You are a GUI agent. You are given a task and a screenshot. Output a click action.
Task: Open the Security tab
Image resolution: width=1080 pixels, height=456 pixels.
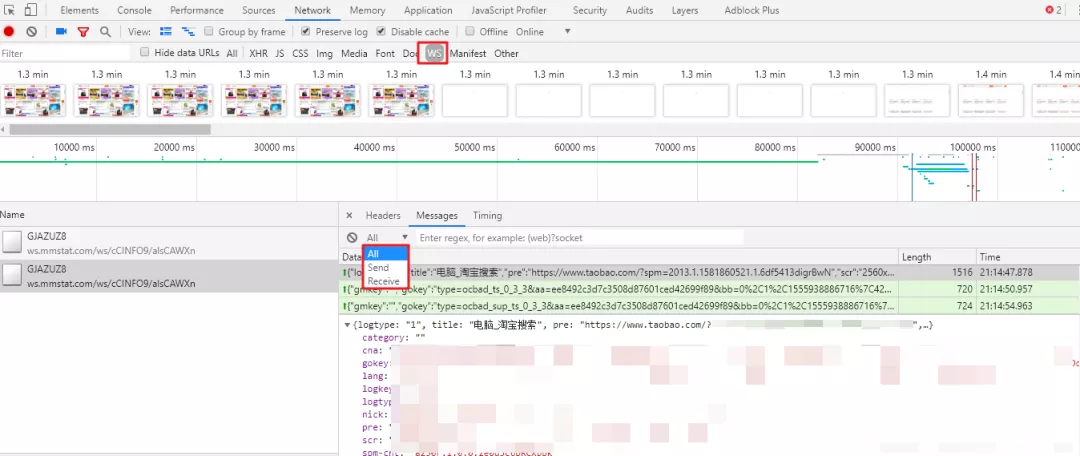pos(590,10)
